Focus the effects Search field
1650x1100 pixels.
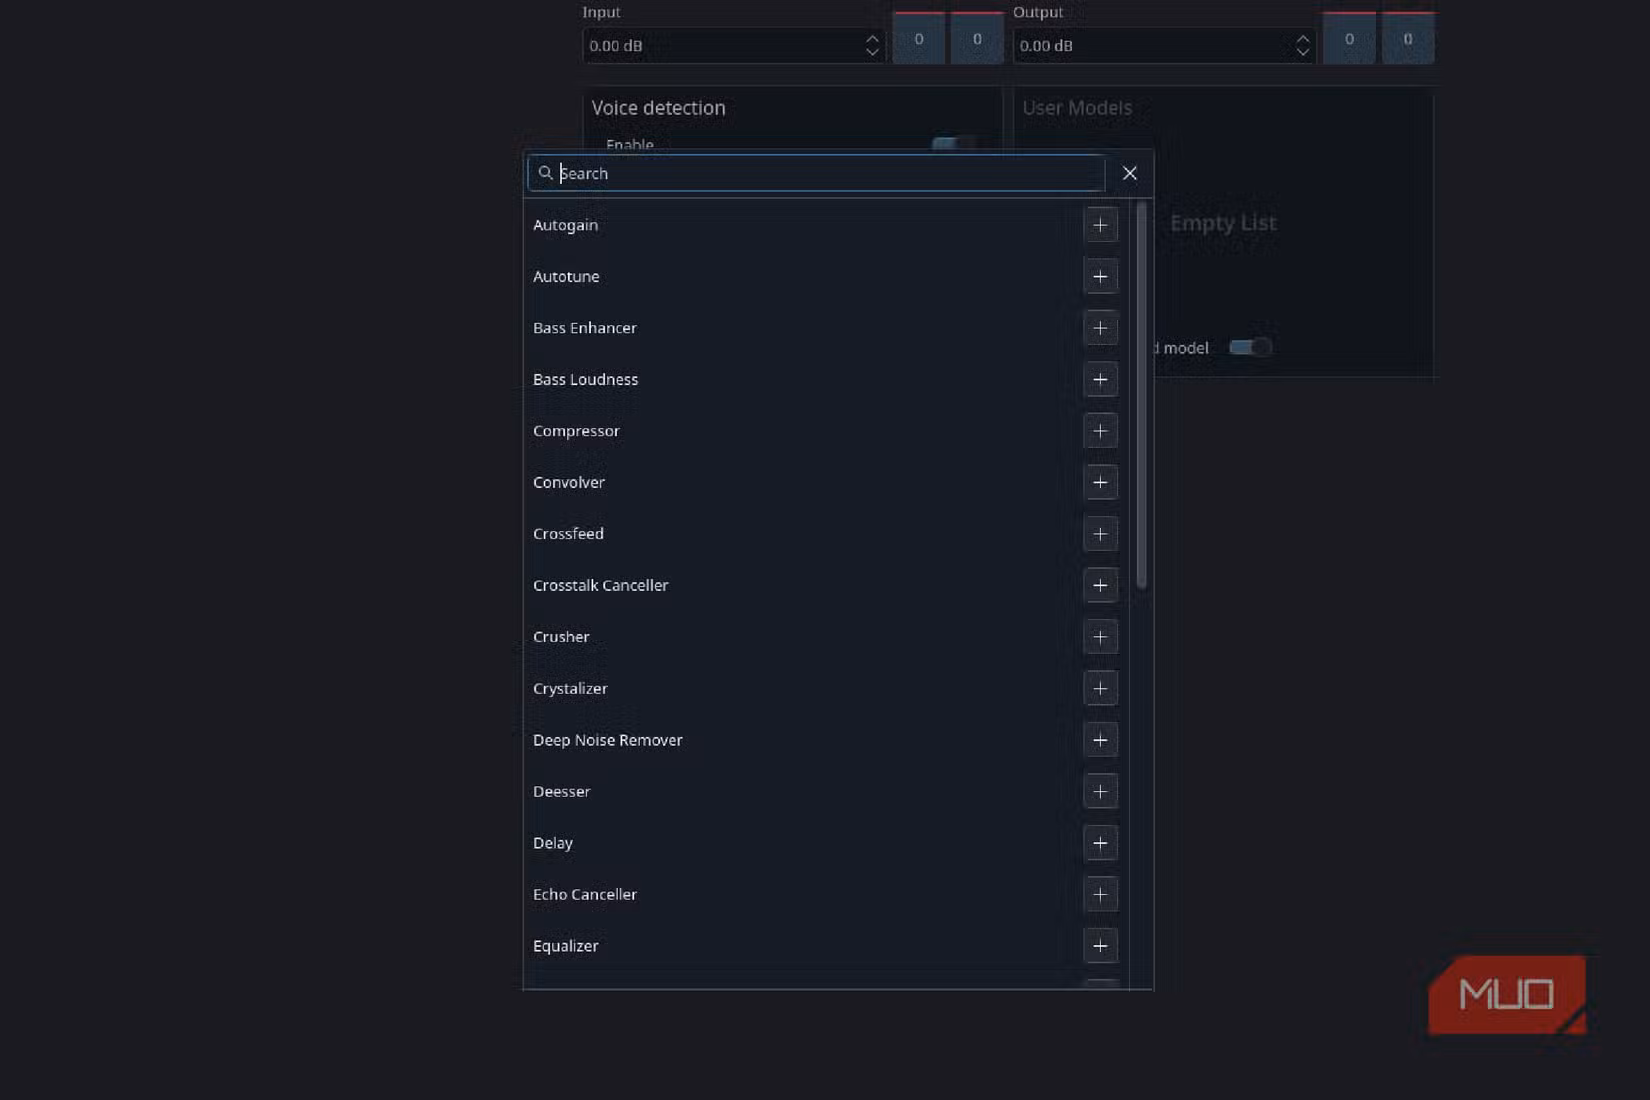tap(816, 173)
